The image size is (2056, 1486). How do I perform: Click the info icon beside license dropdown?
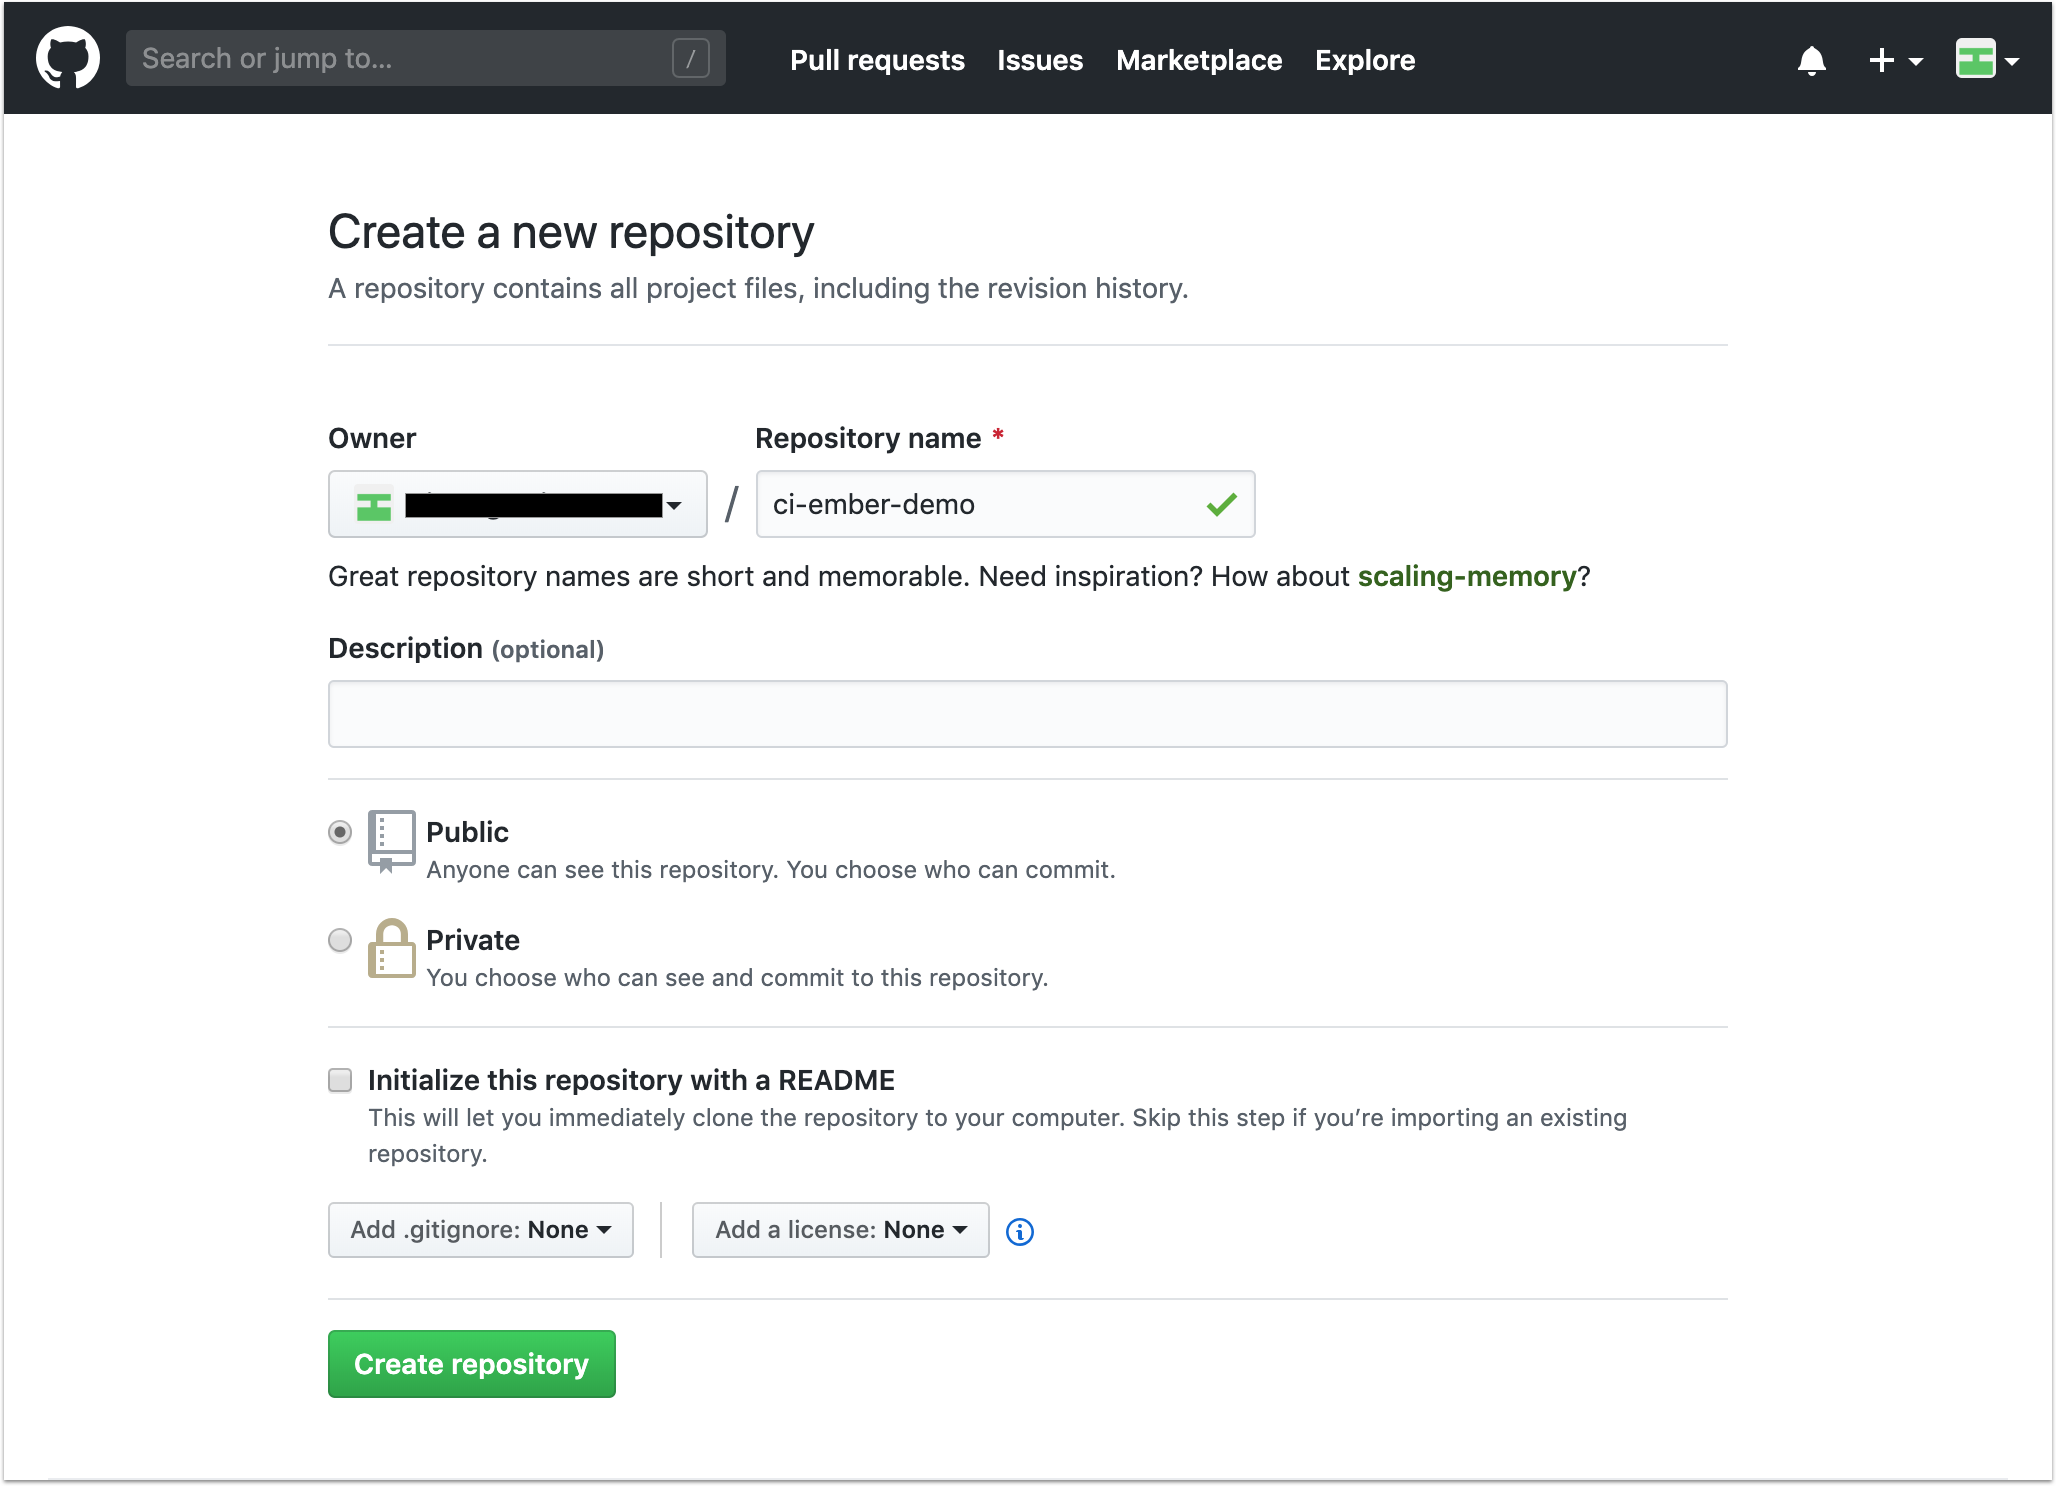(x=1020, y=1232)
